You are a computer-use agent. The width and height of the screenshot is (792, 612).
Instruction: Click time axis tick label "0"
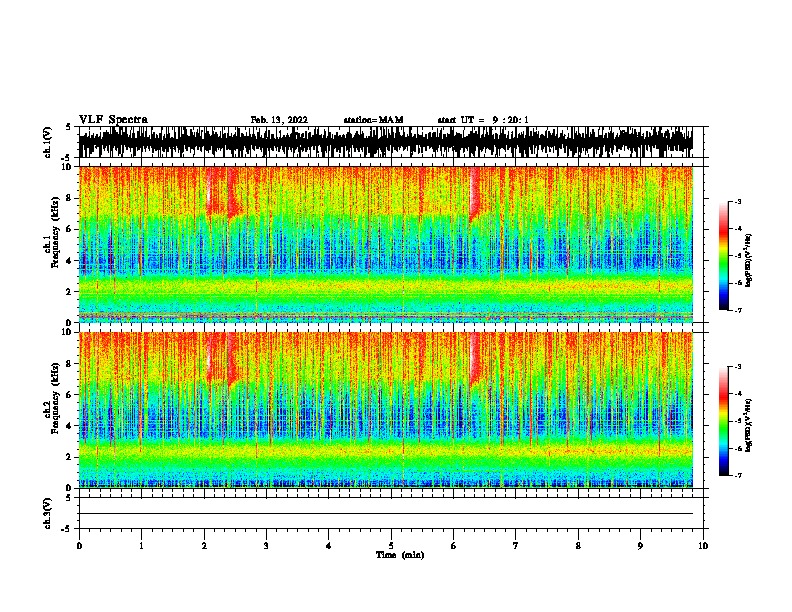[79, 546]
